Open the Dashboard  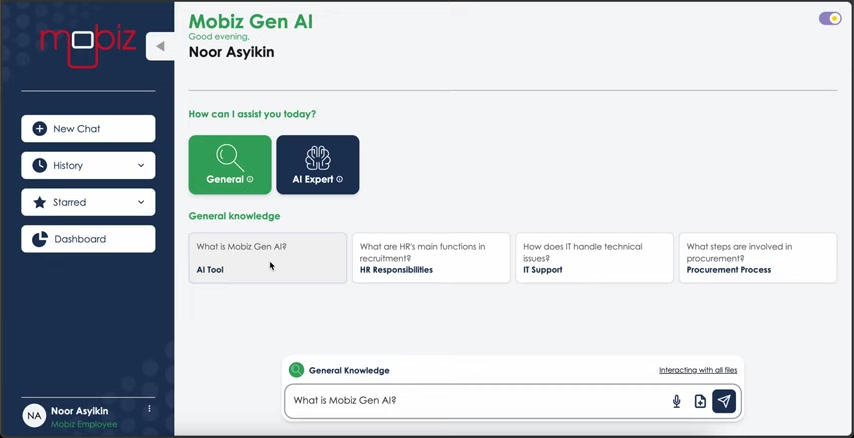pyautogui.click(x=88, y=239)
